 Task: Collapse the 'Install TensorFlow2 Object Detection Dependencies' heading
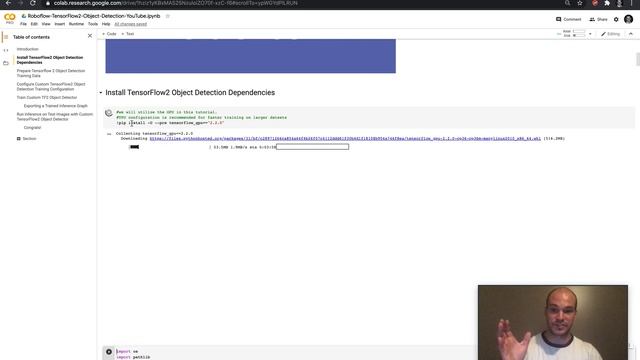[100, 93]
